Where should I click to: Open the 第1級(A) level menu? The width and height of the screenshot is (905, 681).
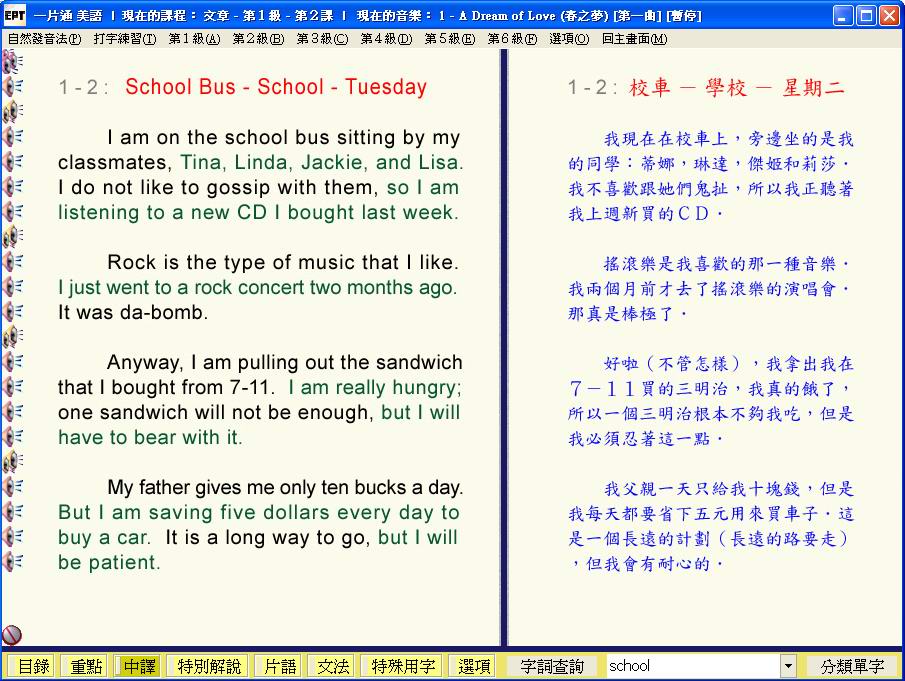pos(194,39)
